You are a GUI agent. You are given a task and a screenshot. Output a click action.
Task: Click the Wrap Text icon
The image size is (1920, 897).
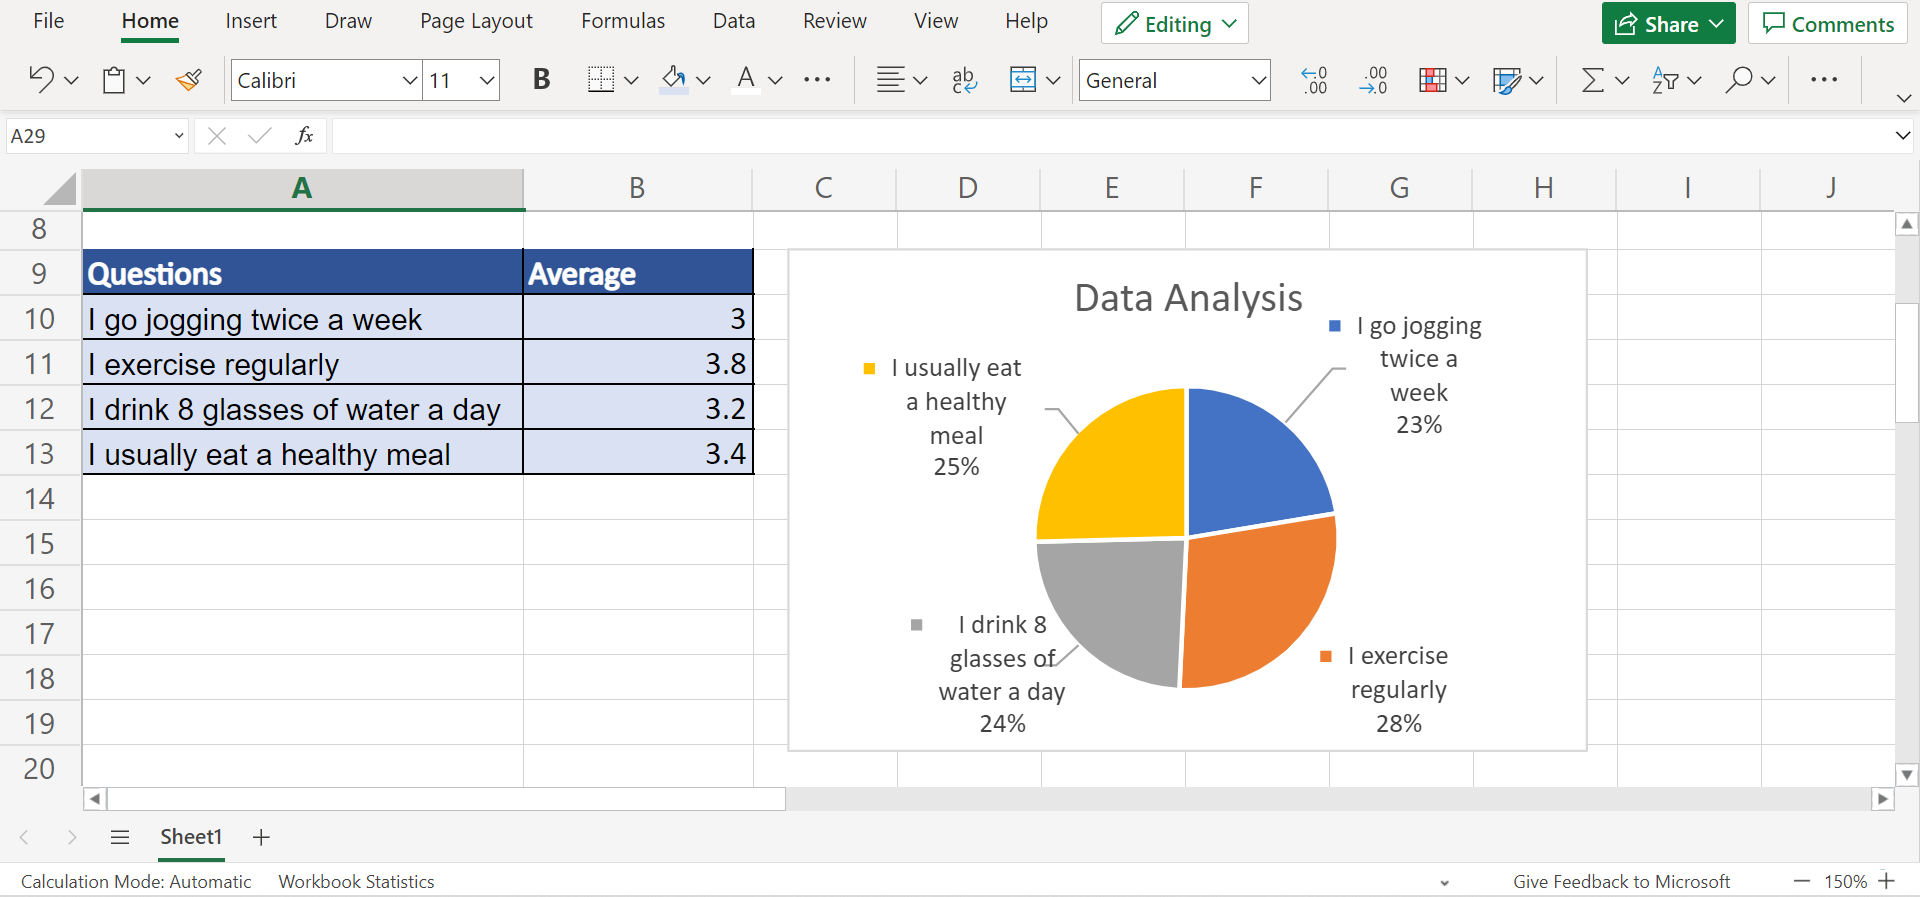(x=964, y=80)
